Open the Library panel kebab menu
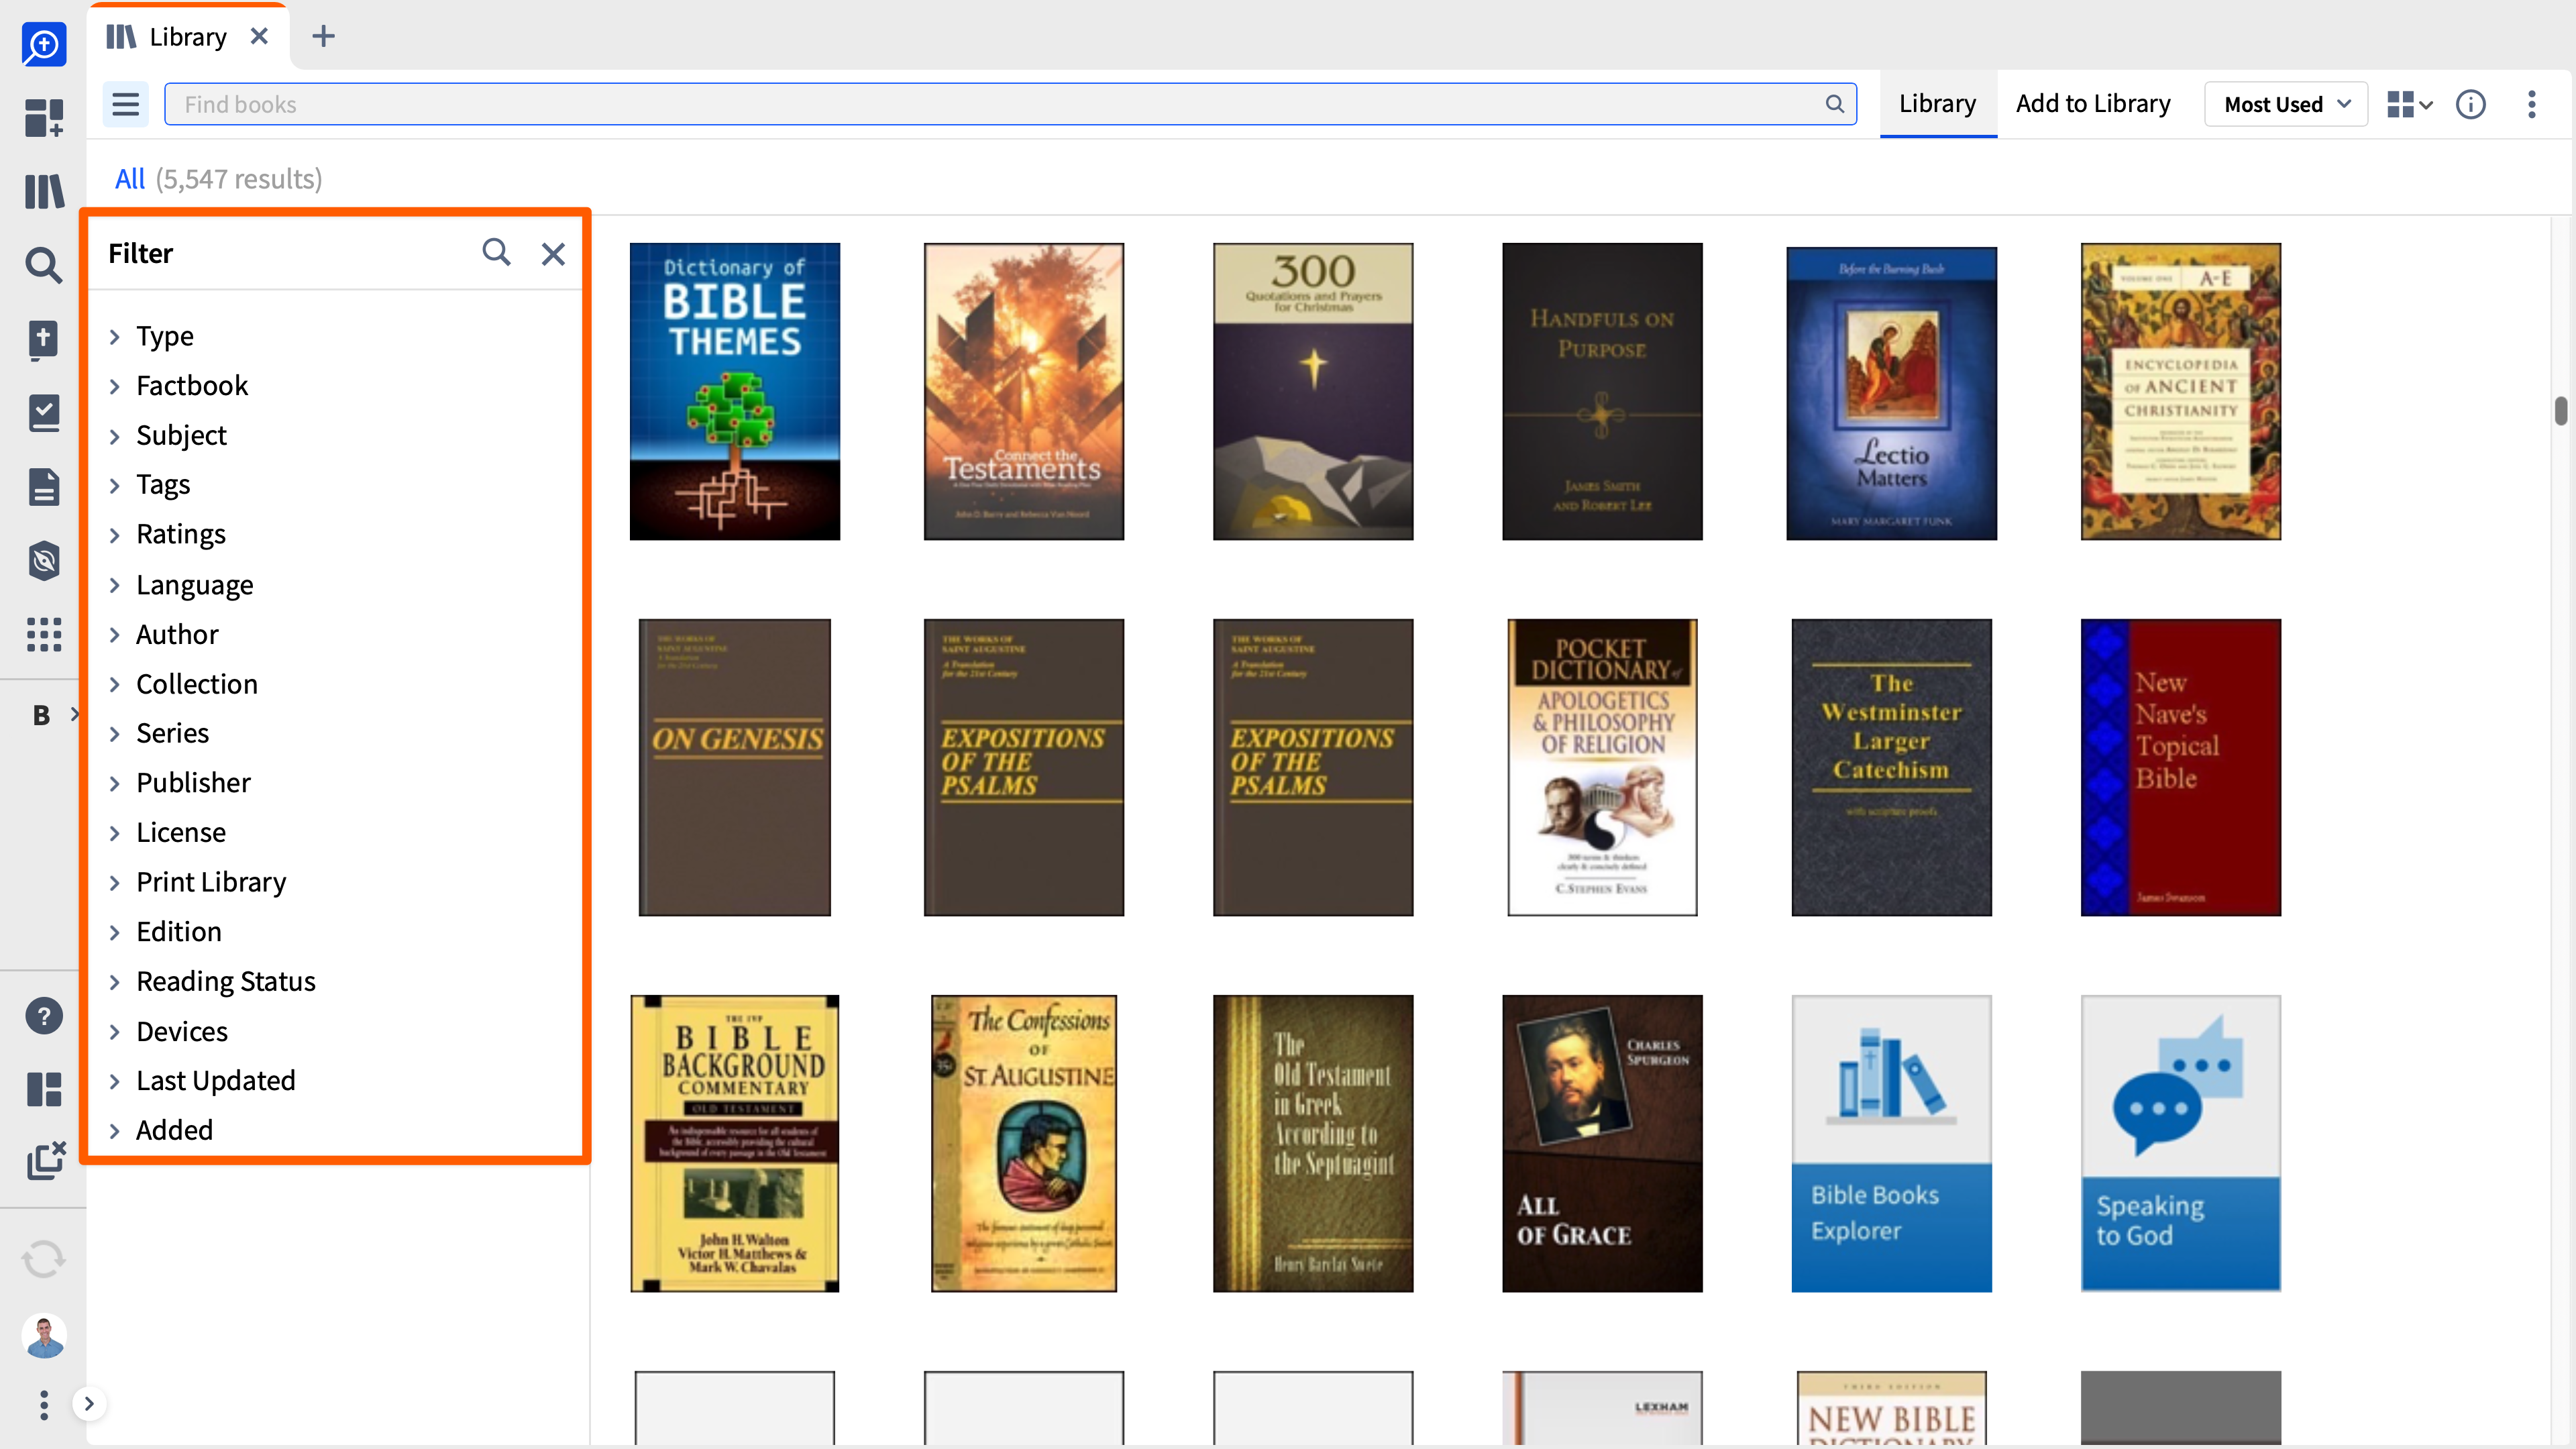Image resolution: width=2576 pixels, height=1449 pixels. pyautogui.click(x=2532, y=104)
